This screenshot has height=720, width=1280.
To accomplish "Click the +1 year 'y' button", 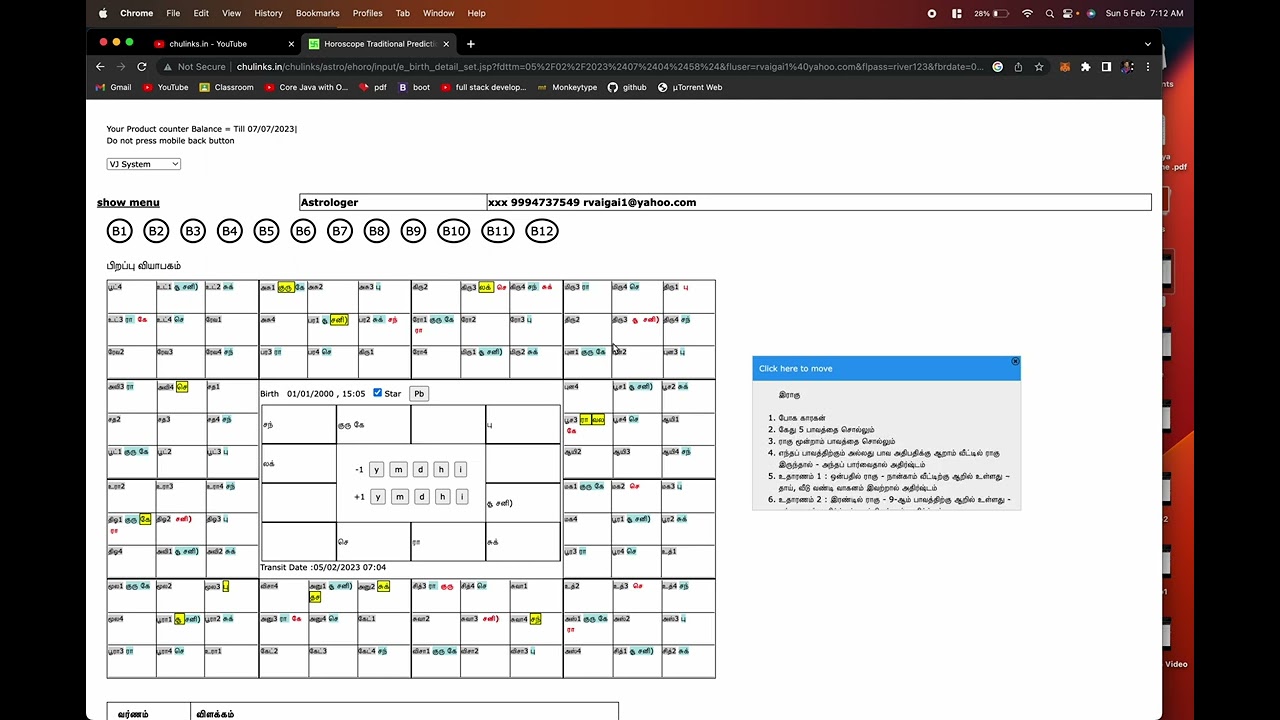I will [378, 497].
